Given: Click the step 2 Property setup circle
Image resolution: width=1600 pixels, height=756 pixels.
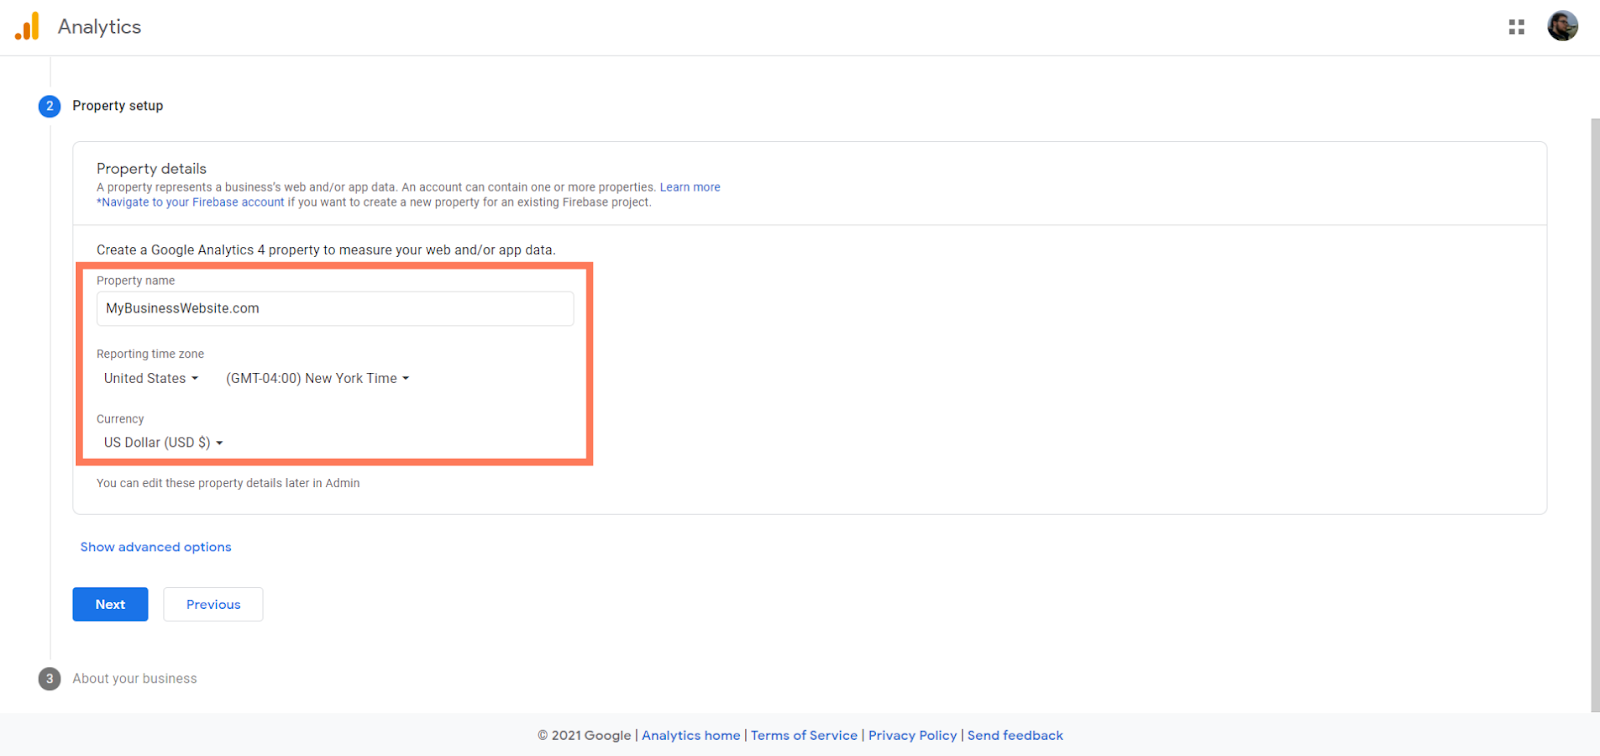Looking at the screenshot, I should tap(49, 106).
